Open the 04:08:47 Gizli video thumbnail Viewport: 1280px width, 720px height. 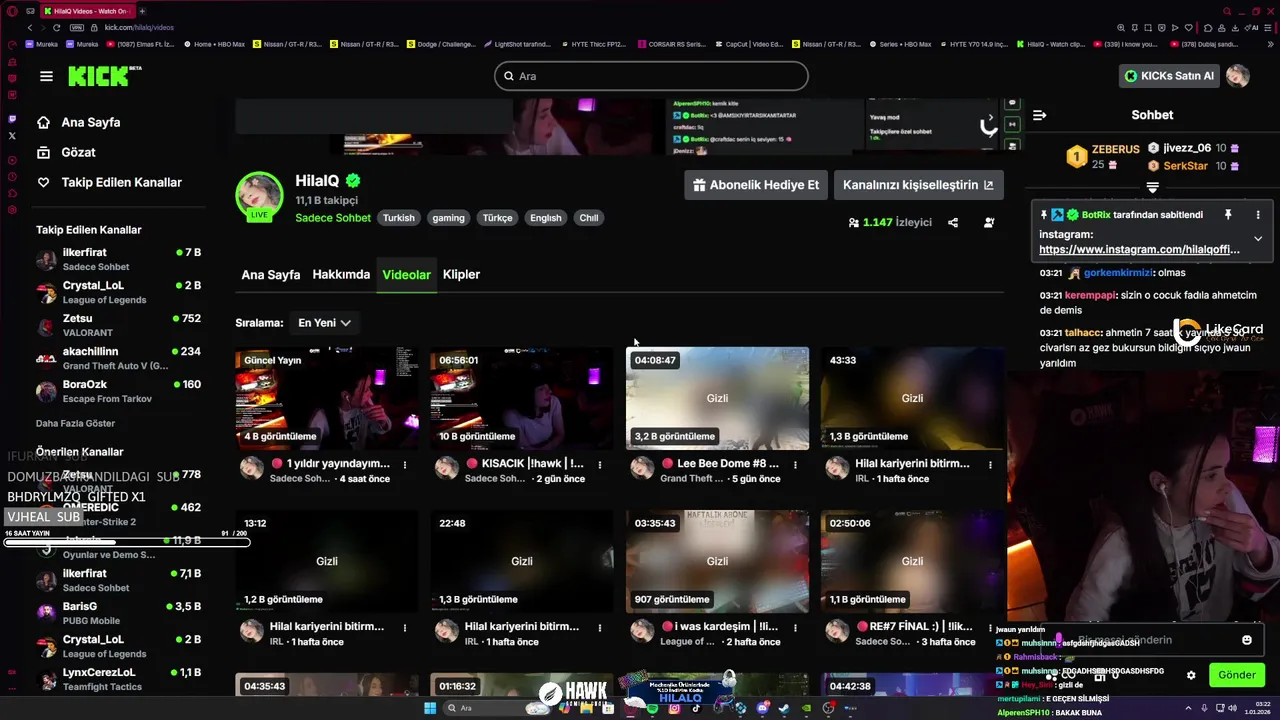pos(717,398)
